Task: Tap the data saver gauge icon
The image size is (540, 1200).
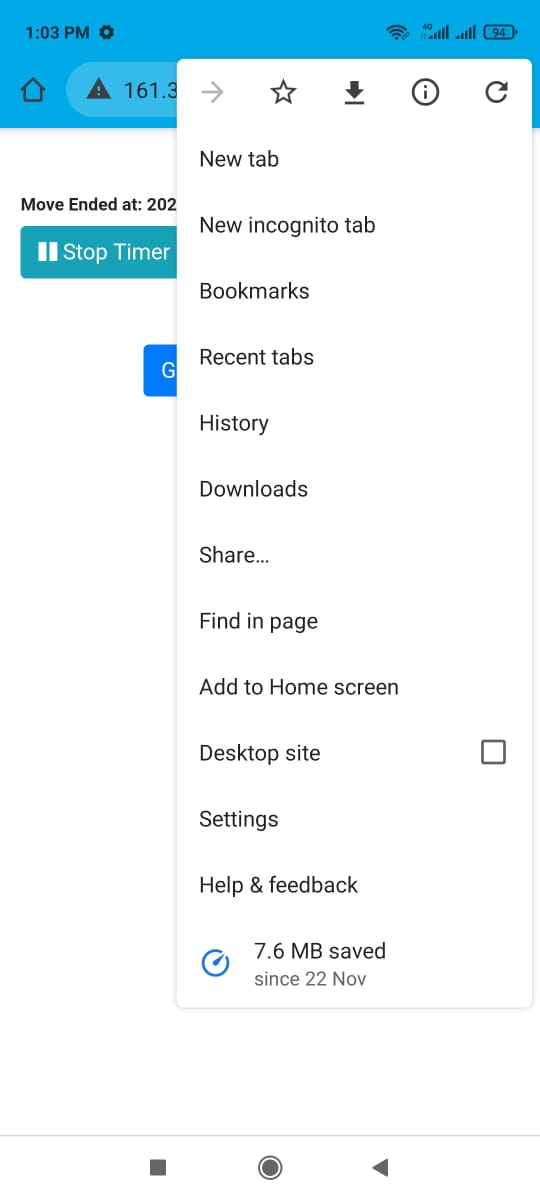Action: tap(216, 964)
